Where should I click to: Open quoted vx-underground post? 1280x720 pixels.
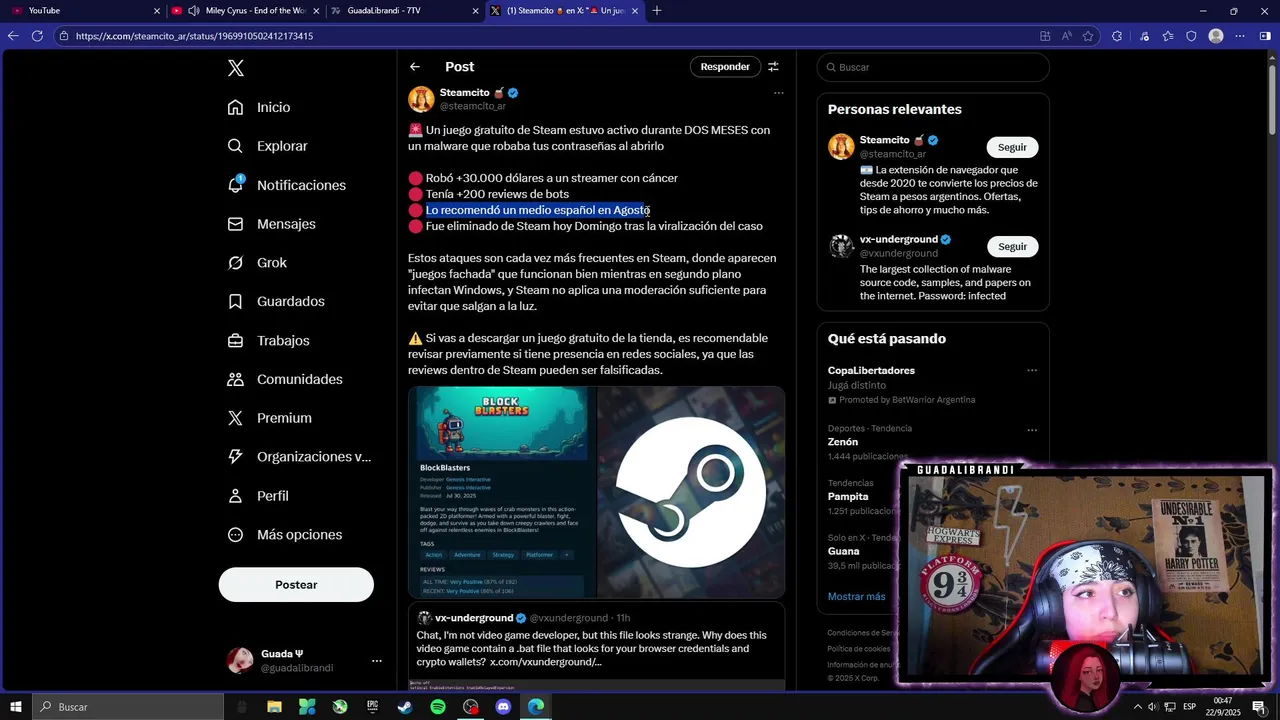[596, 646]
